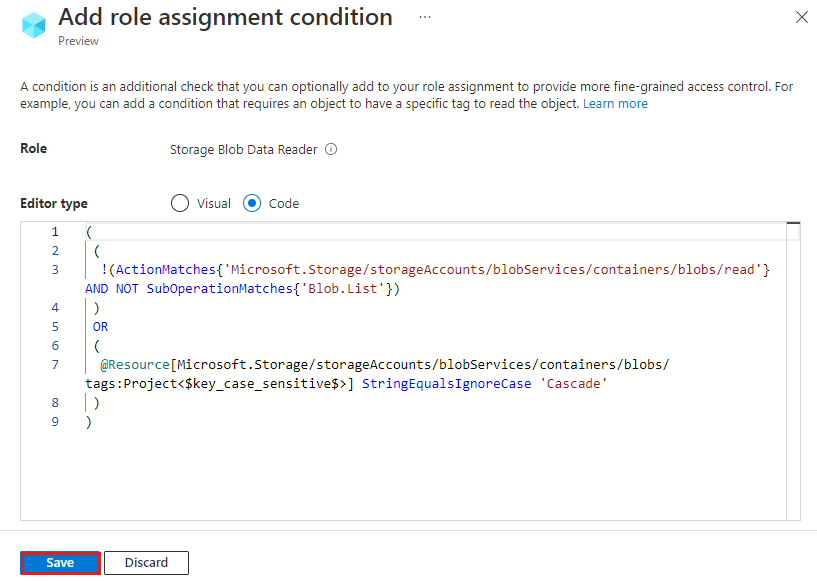The height and width of the screenshot is (581, 817).
Task: Click line number 7 in the editor gutter
Action: 55,364
